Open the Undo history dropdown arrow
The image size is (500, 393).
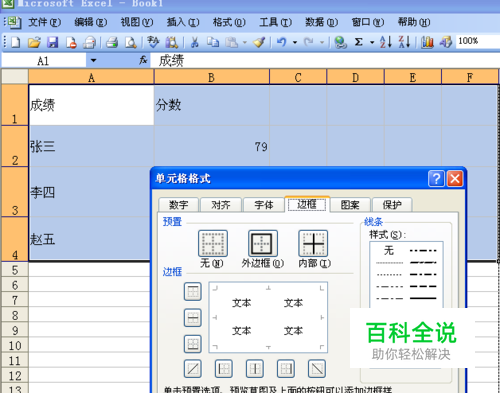pyautogui.click(x=295, y=43)
